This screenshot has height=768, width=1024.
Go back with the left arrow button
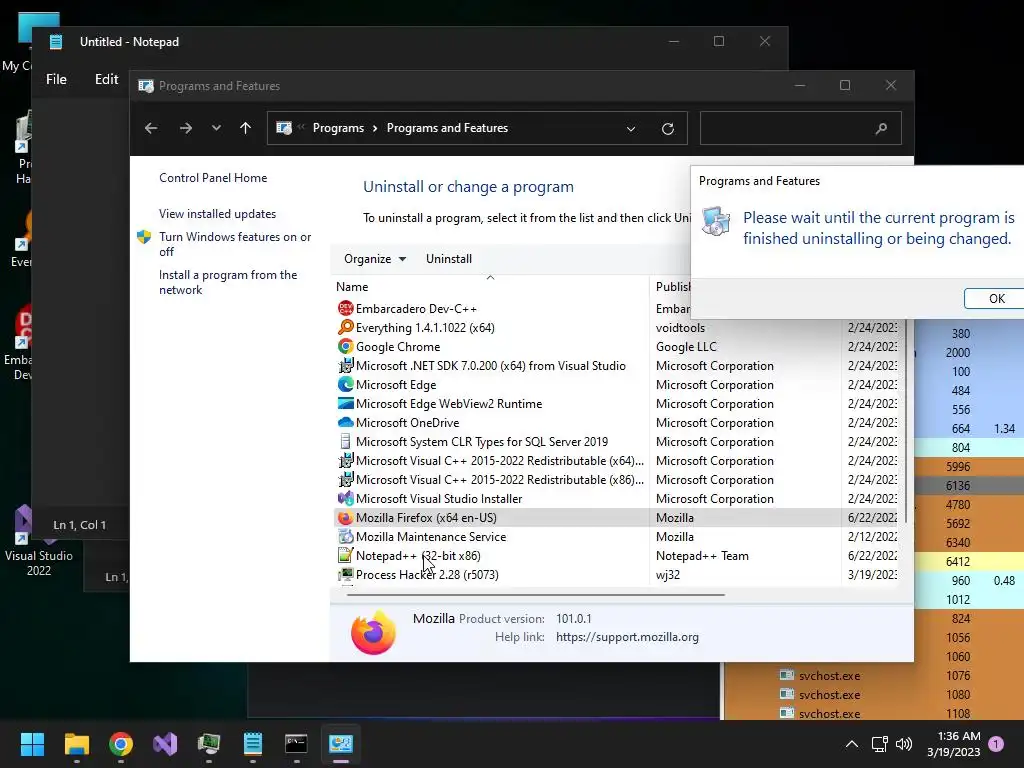pos(151,128)
